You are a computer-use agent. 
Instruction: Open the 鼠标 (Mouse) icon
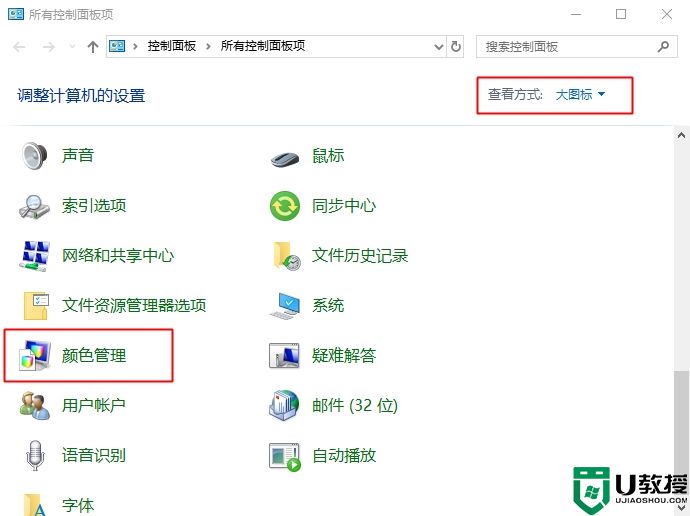coord(285,156)
